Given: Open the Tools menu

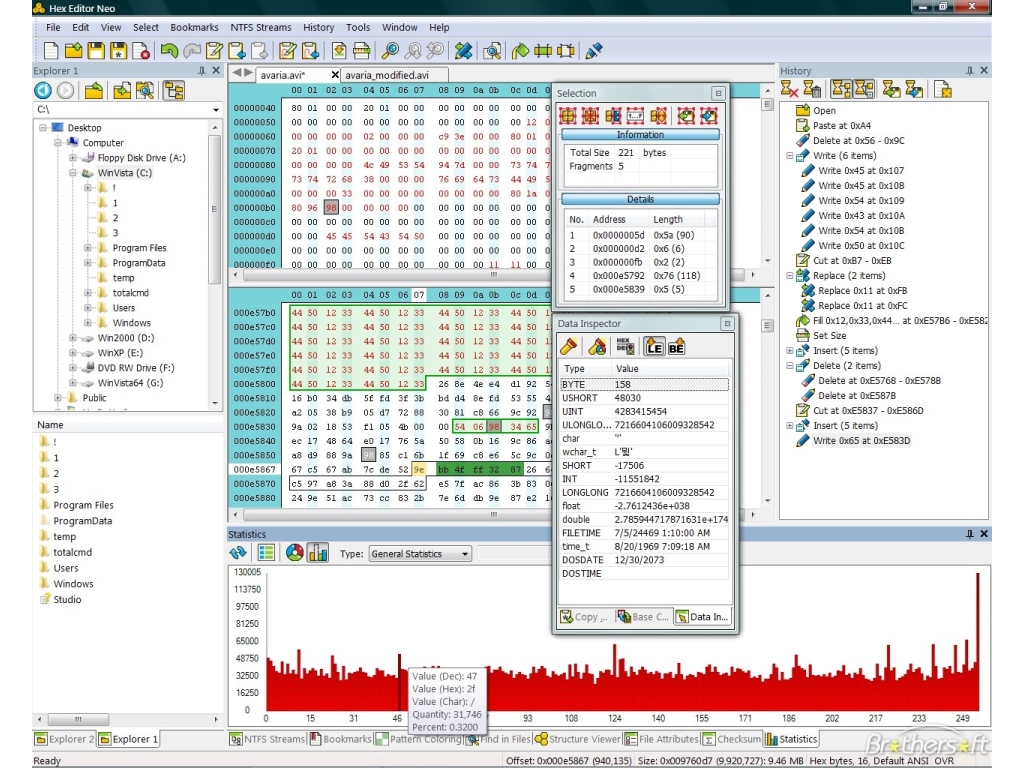Looking at the screenshot, I should (x=357, y=27).
